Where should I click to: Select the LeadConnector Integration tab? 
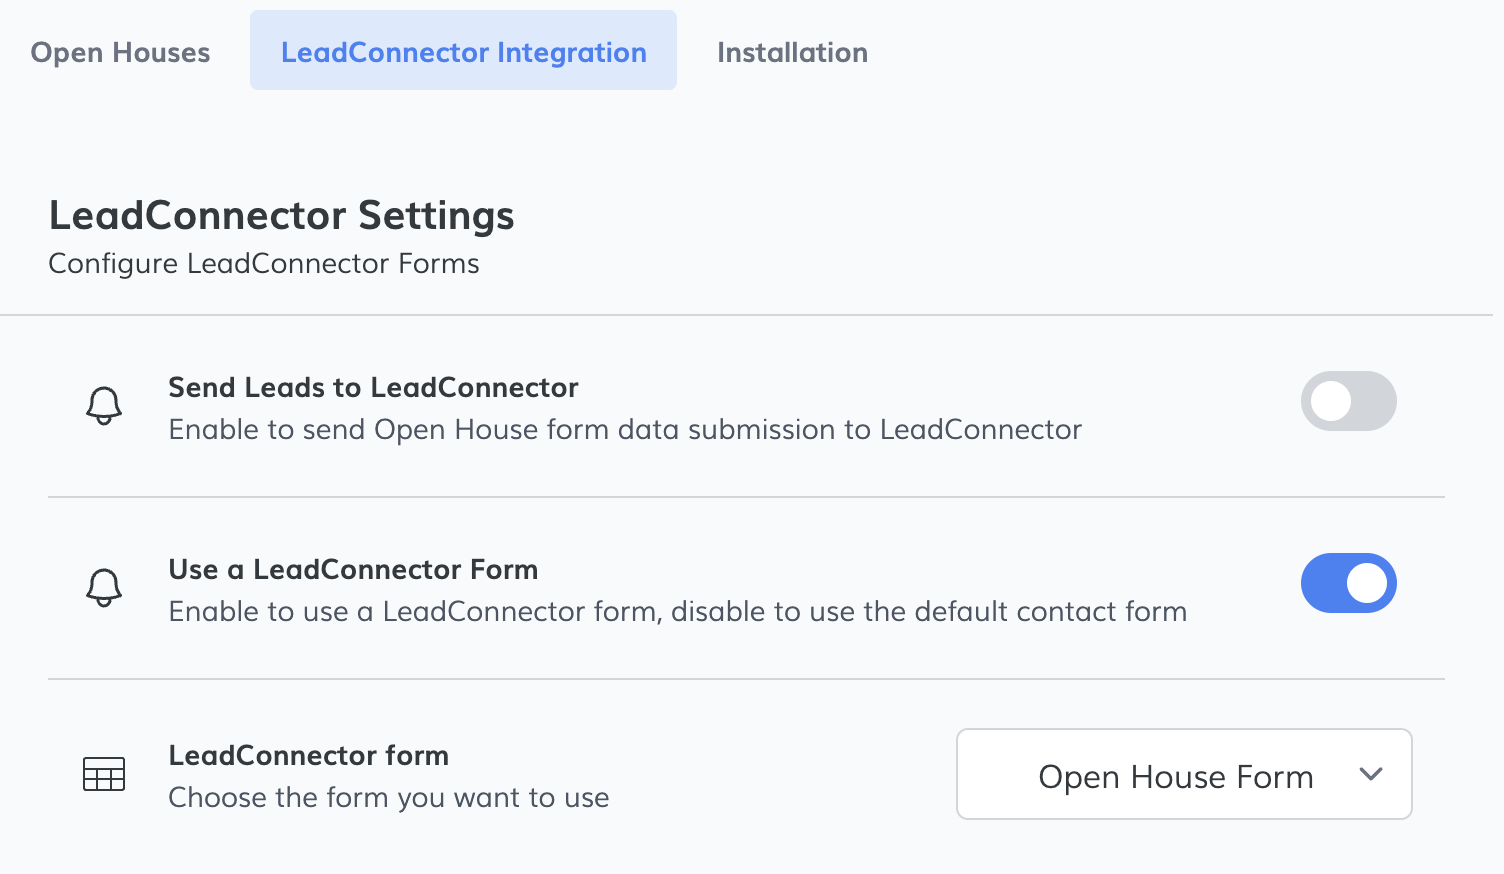point(463,50)
